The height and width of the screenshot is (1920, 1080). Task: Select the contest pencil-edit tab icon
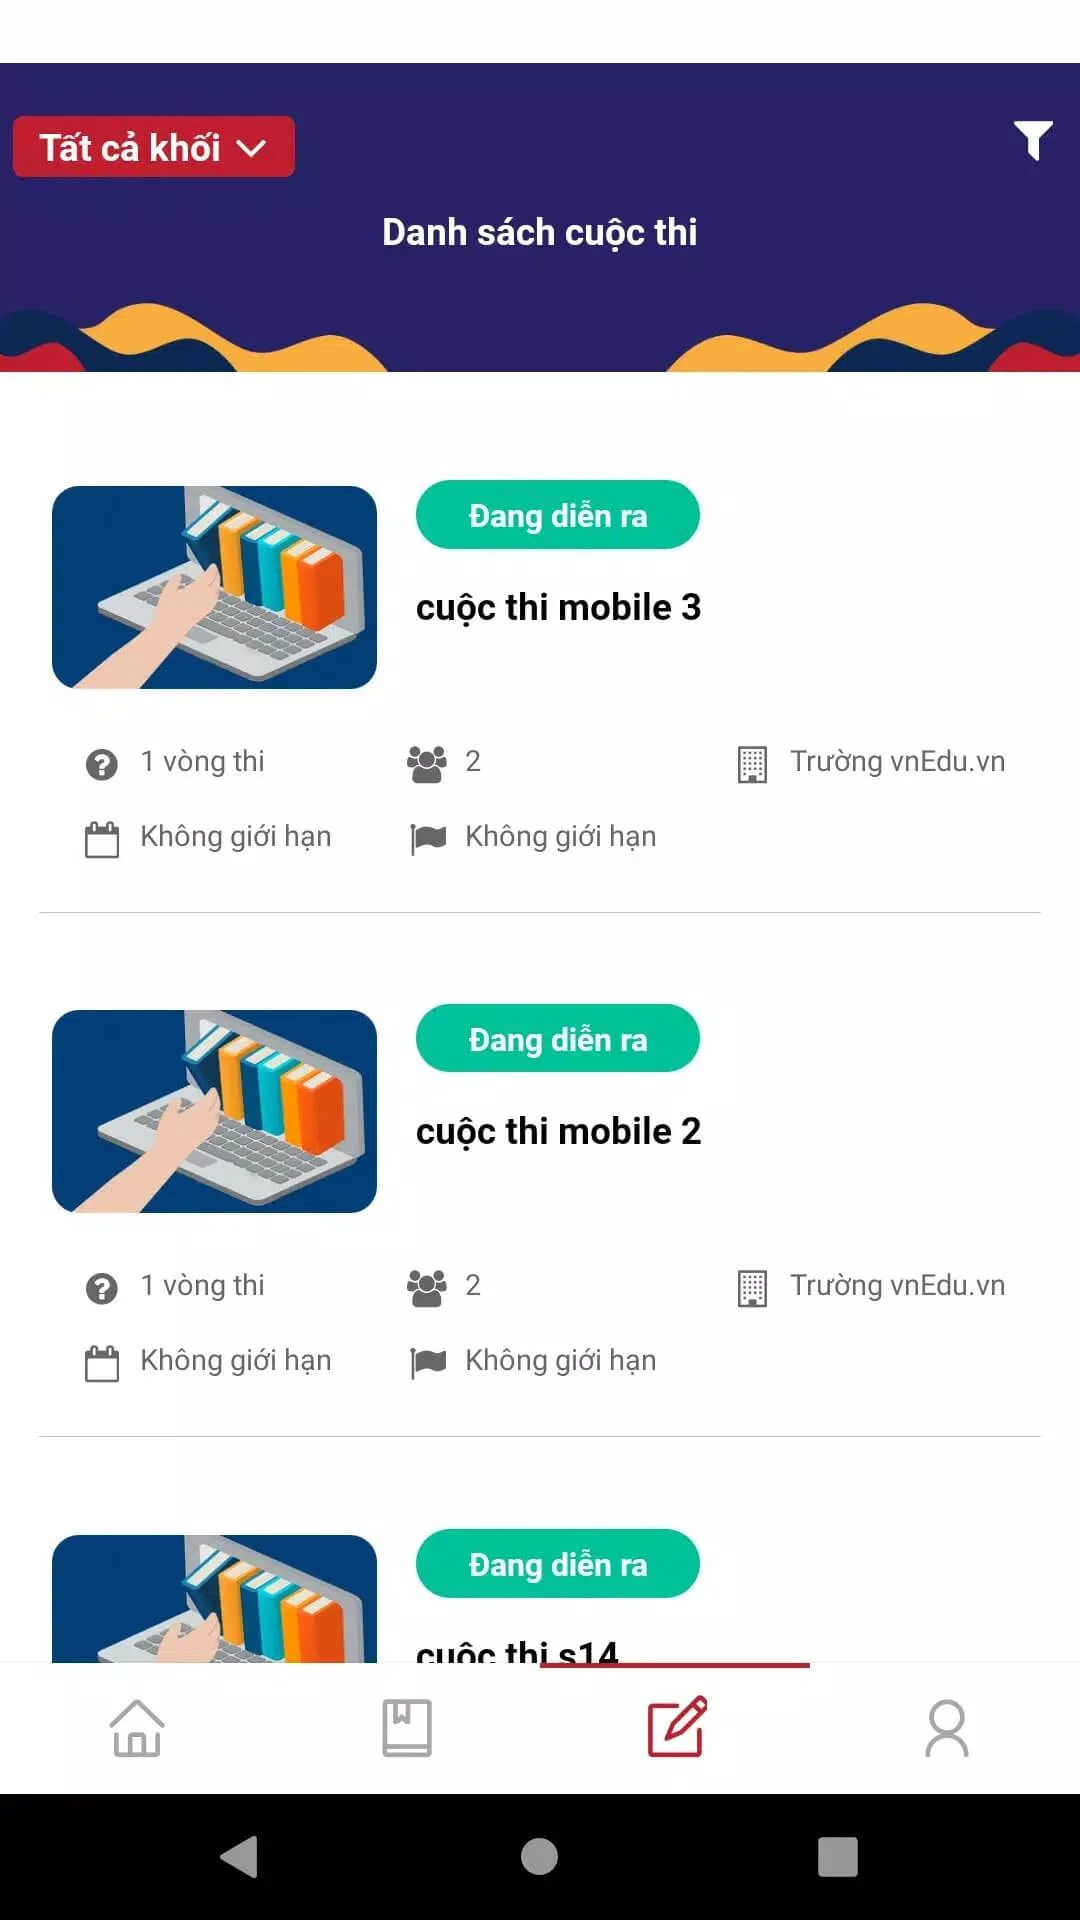tap(677, 1727)
